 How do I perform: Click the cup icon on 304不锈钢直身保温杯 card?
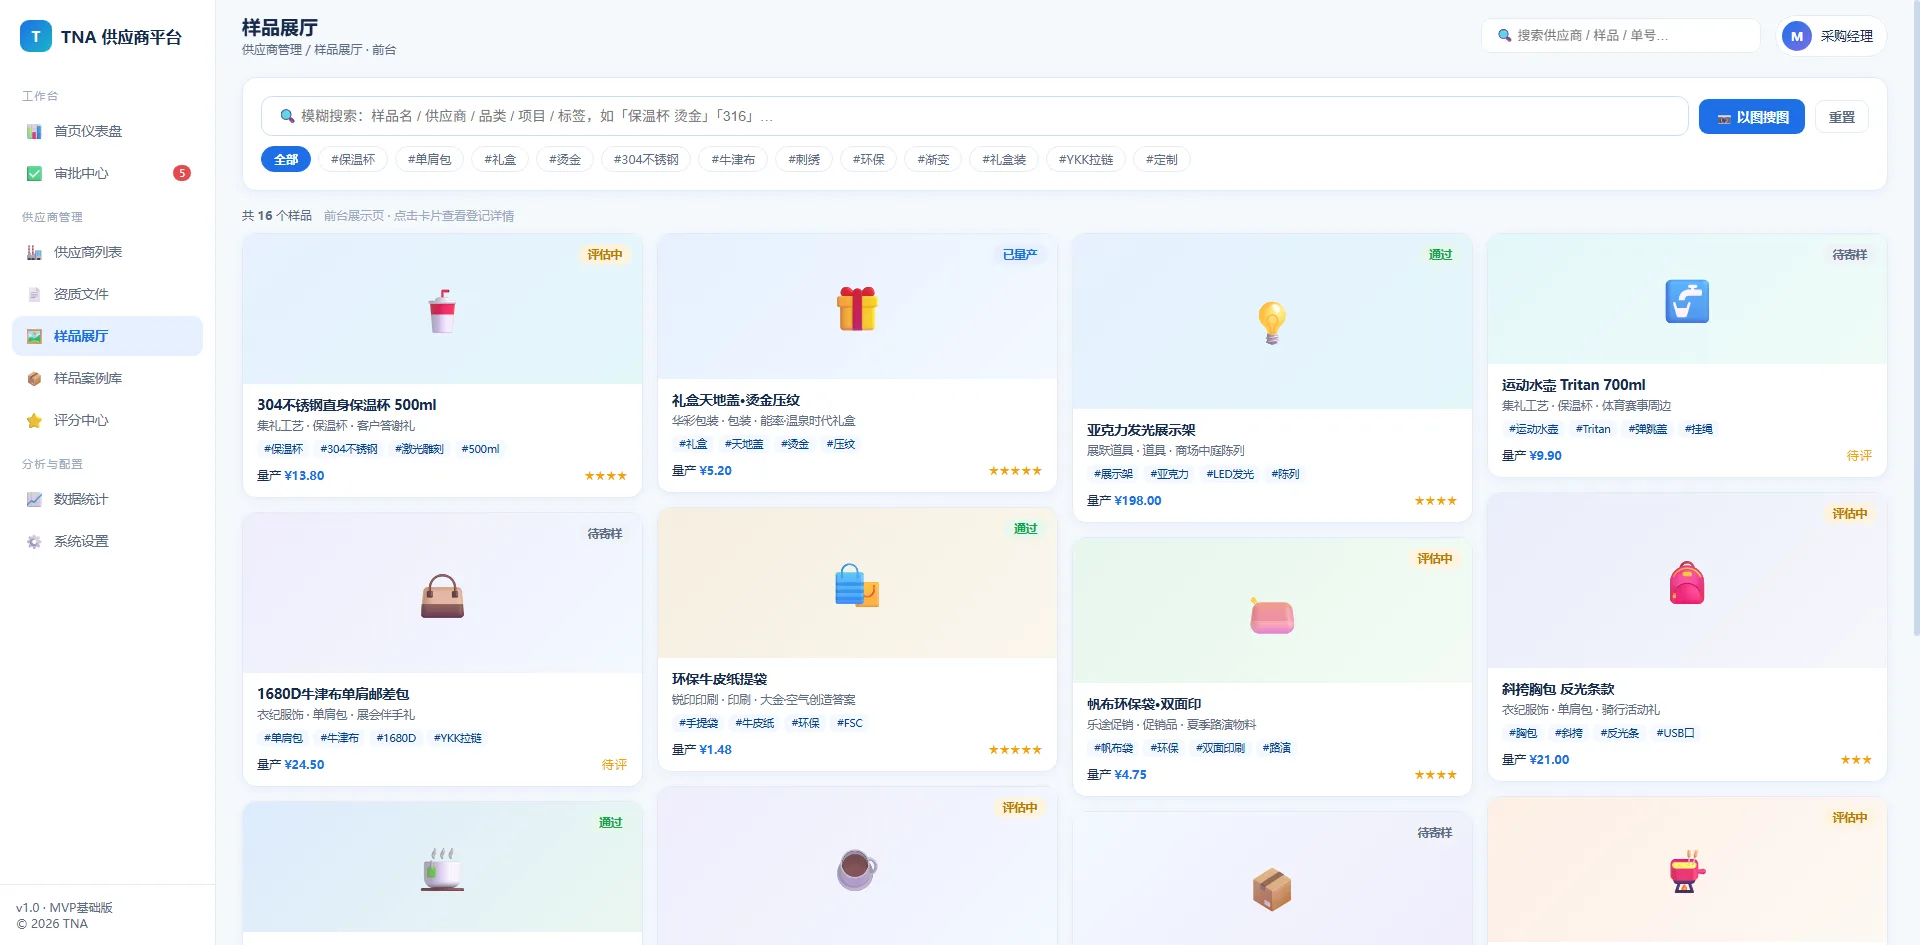coord(442,311)
